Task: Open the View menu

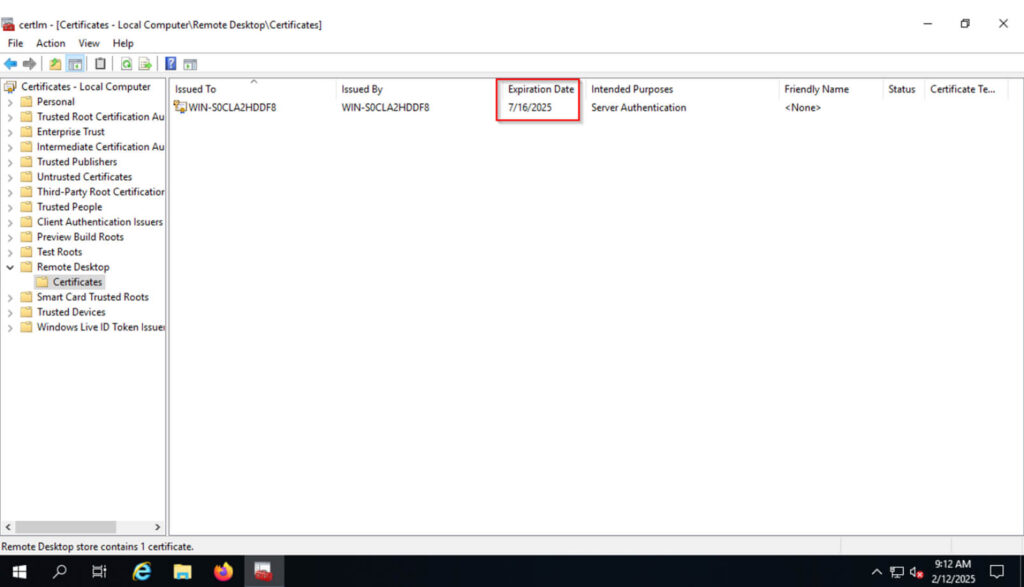Action: 89,43
